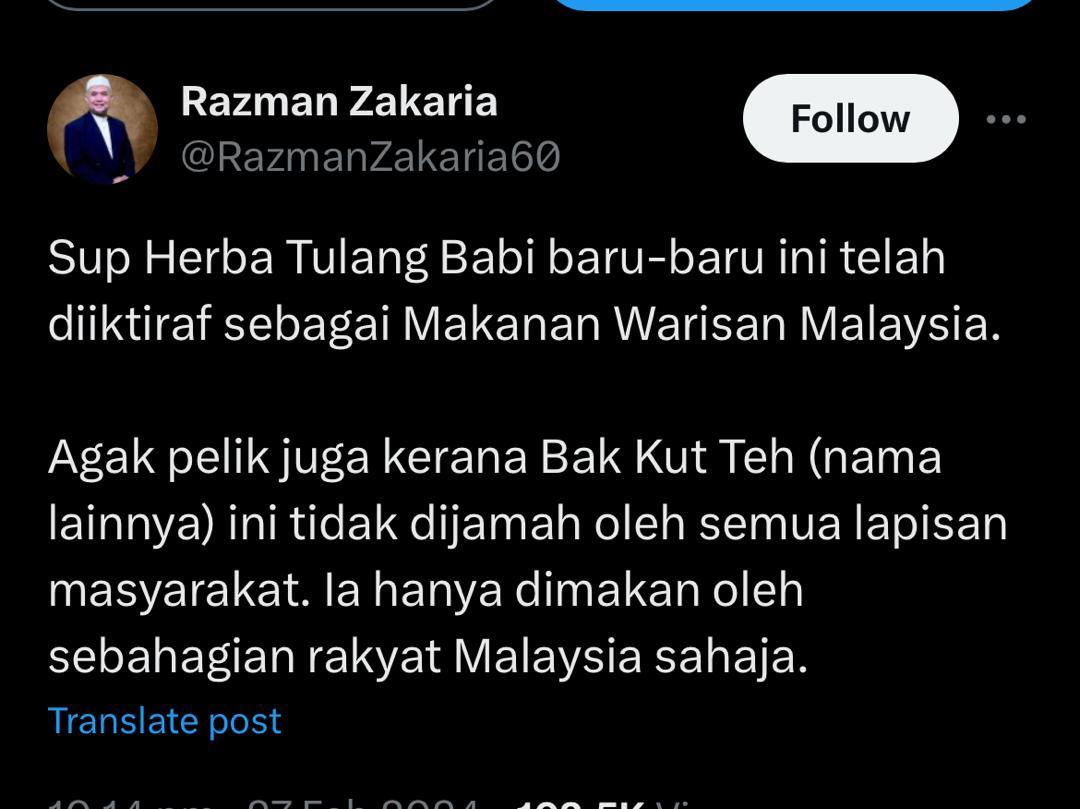Open the Razman Zakaria display name link
1080x809 pixels.
[339, 101]
